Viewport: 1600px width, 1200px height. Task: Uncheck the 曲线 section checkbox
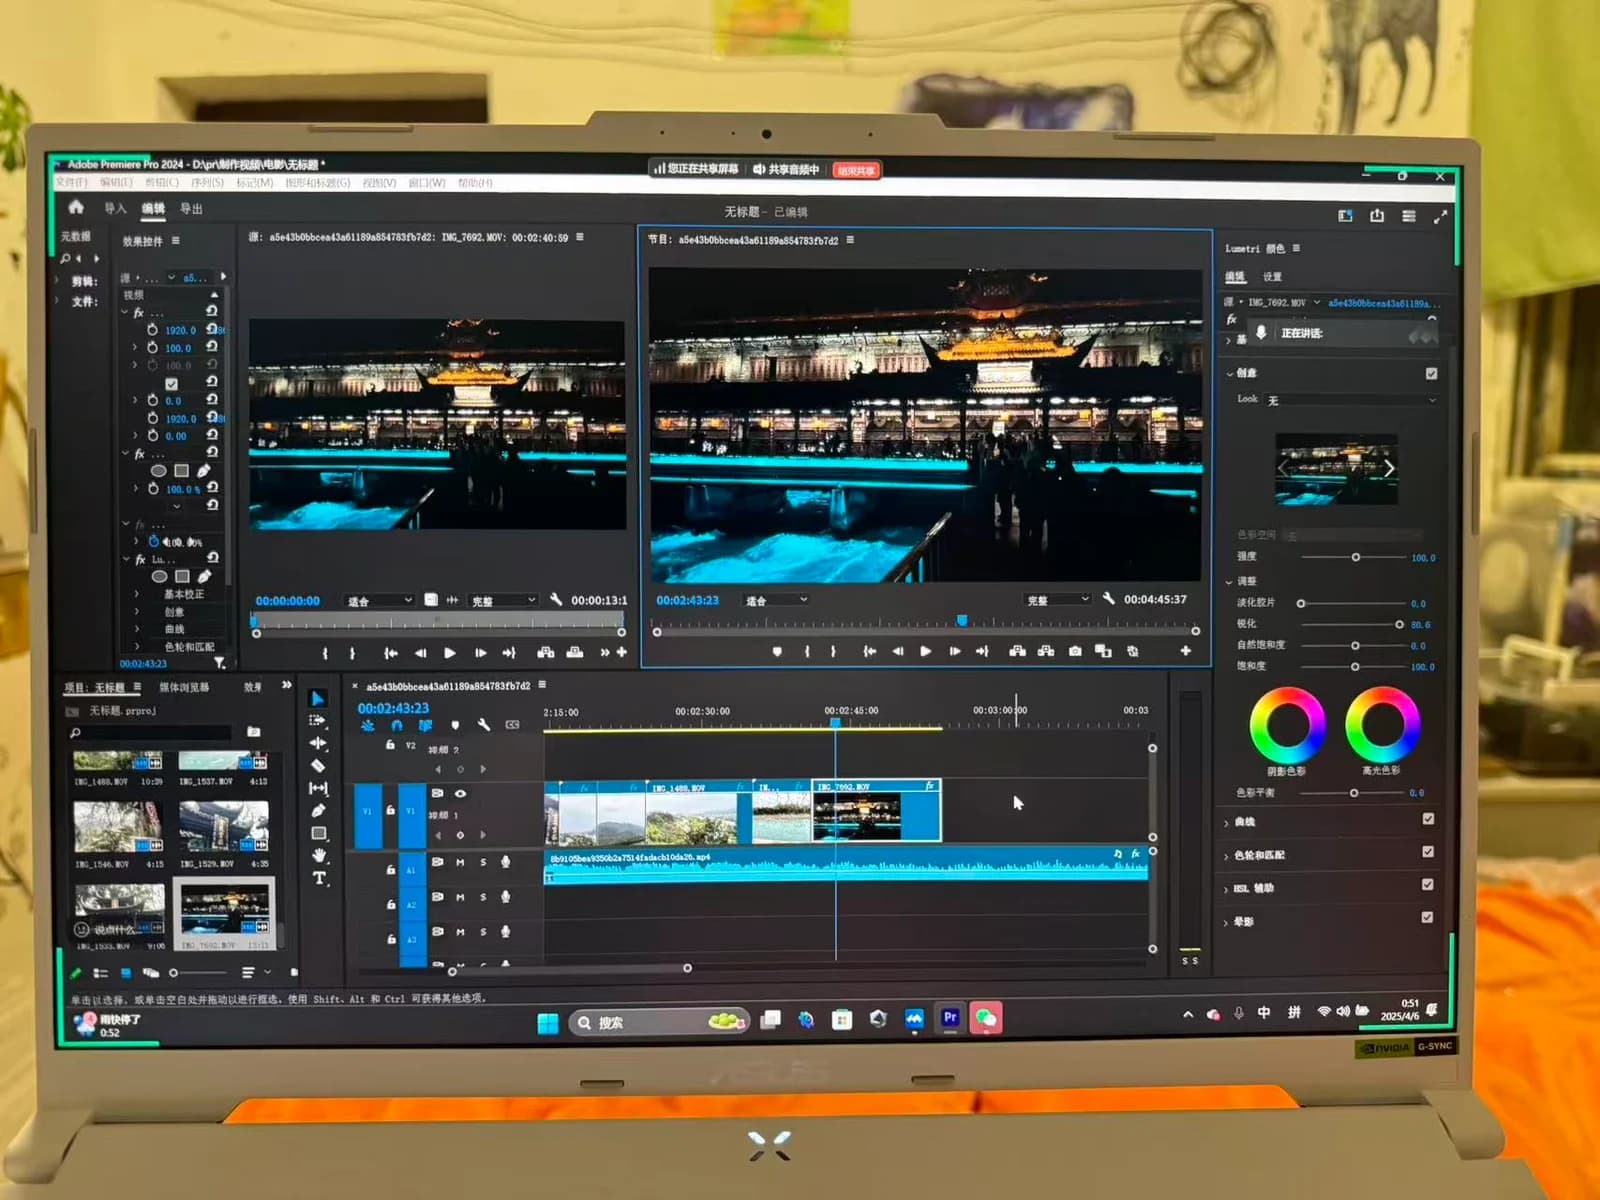[x=1428, y=819]
